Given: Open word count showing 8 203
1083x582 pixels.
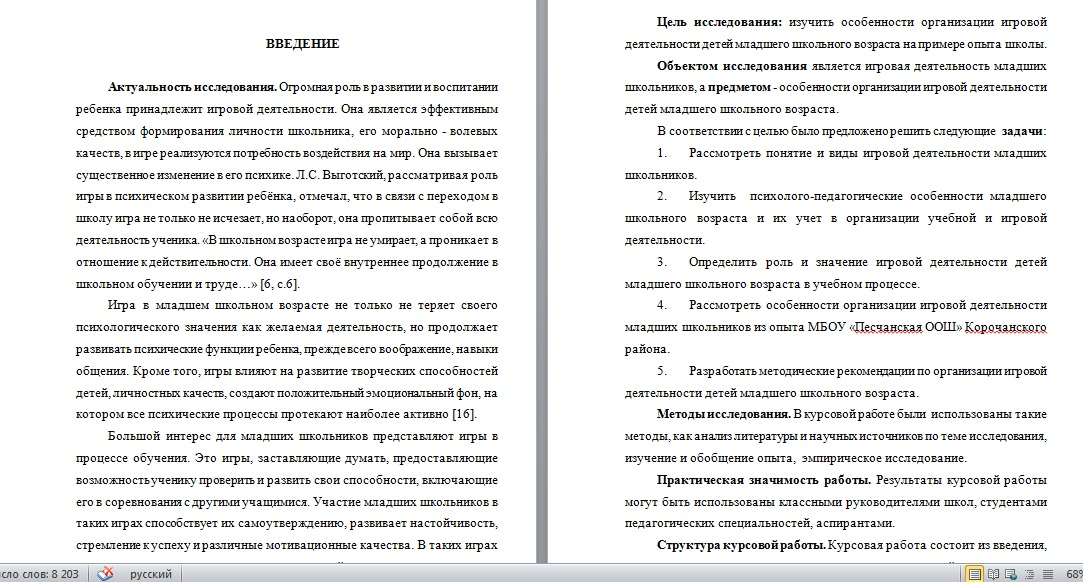Looking at the screenshot, I should tap(40, 574).
